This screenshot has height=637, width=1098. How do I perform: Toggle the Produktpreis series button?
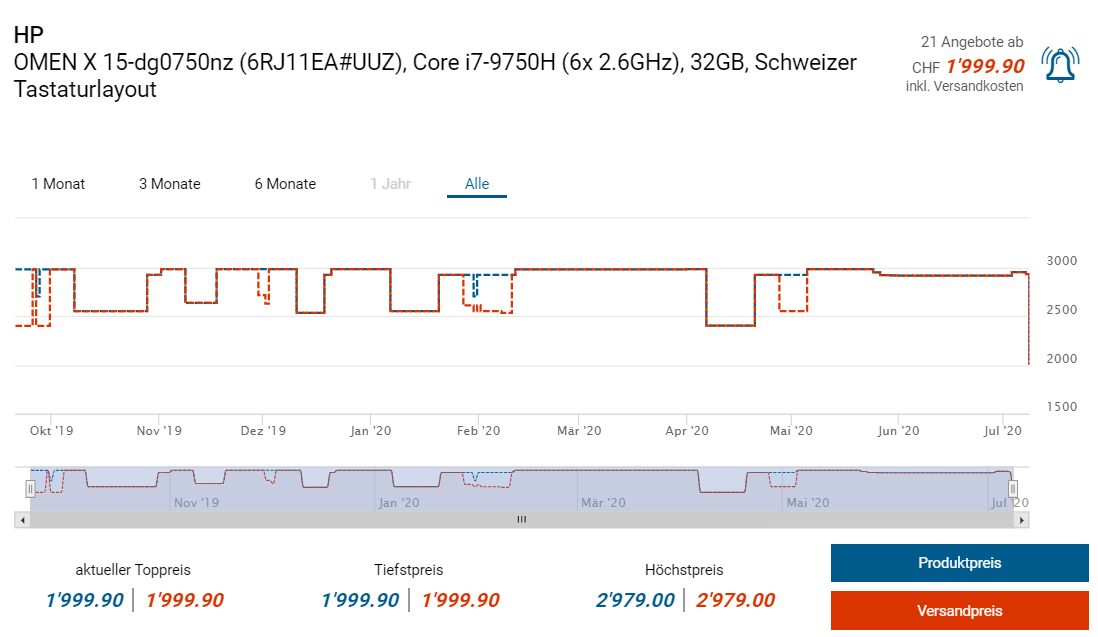click(x=959, y=563)
